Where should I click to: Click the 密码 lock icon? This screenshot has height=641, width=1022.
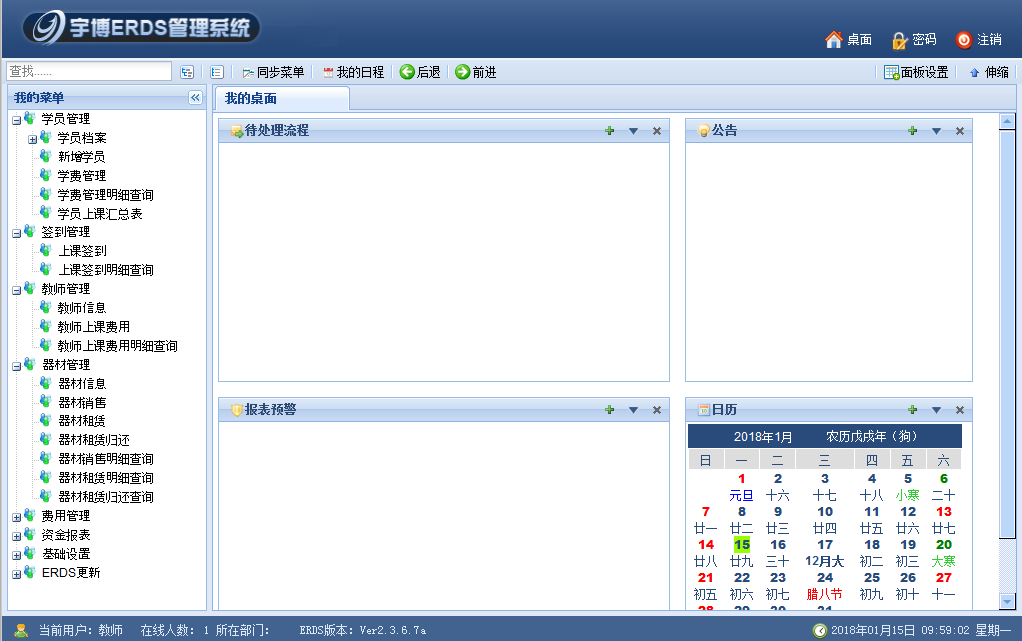(899, 40)
